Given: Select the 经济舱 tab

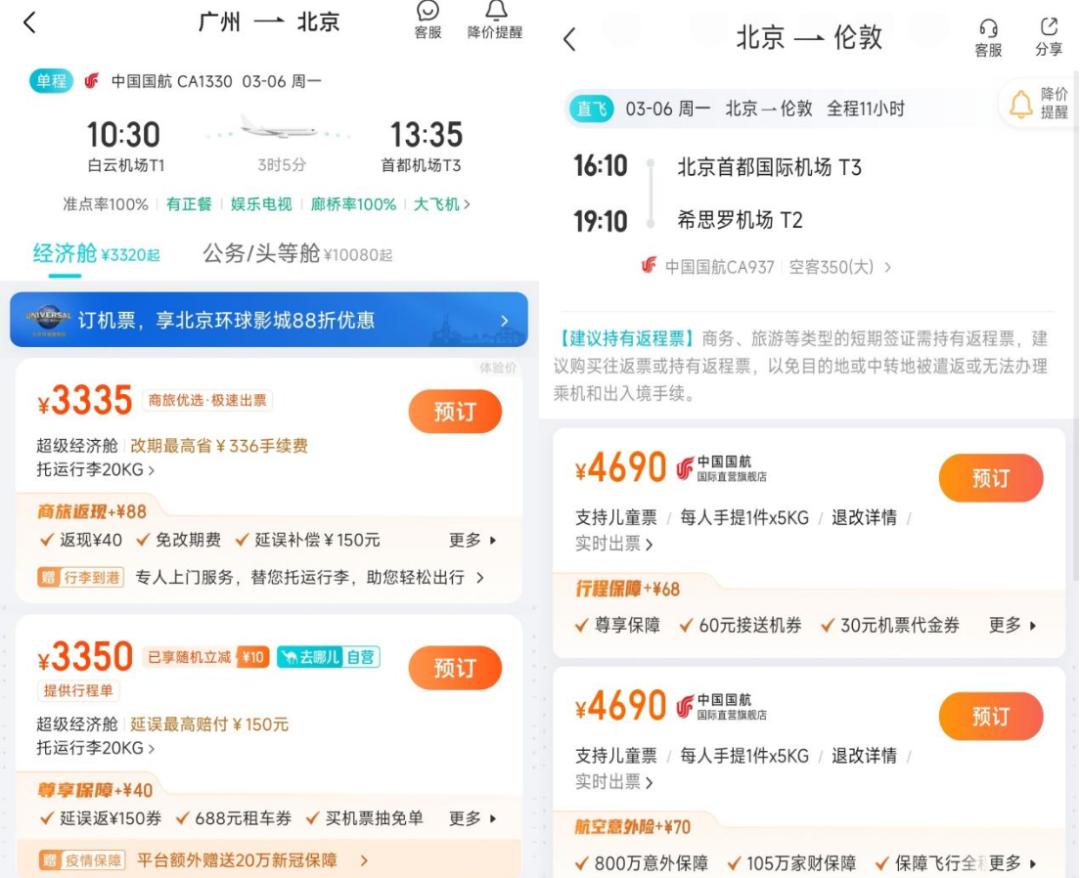Looking at the screenshot, I should point(96,254).
